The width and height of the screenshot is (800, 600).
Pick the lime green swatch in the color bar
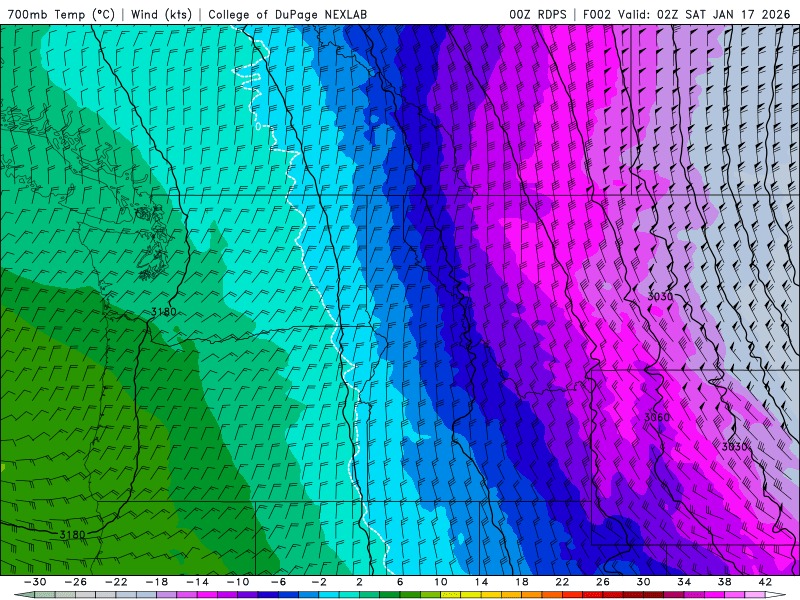[x=430, y=595]
